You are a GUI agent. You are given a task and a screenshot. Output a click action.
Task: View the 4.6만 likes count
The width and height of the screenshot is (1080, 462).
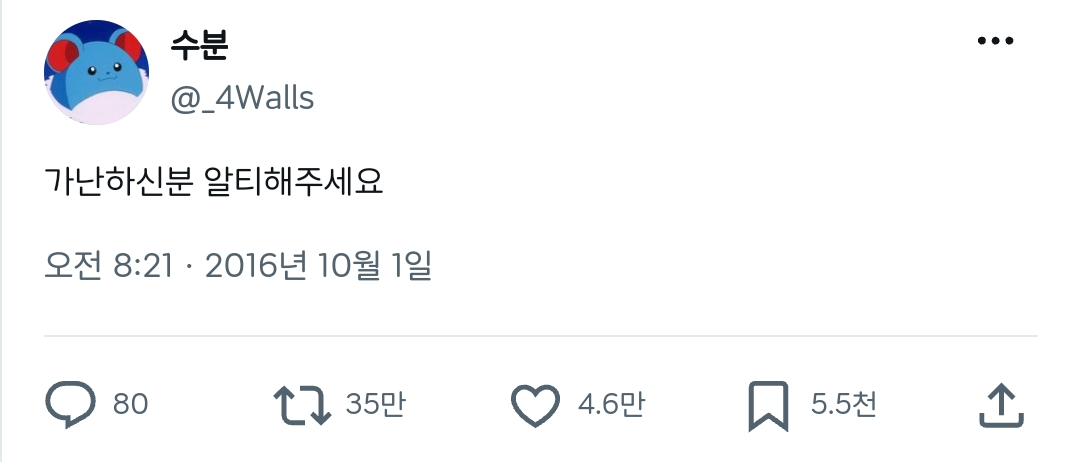pyautogui.click(x=611, y=404)
